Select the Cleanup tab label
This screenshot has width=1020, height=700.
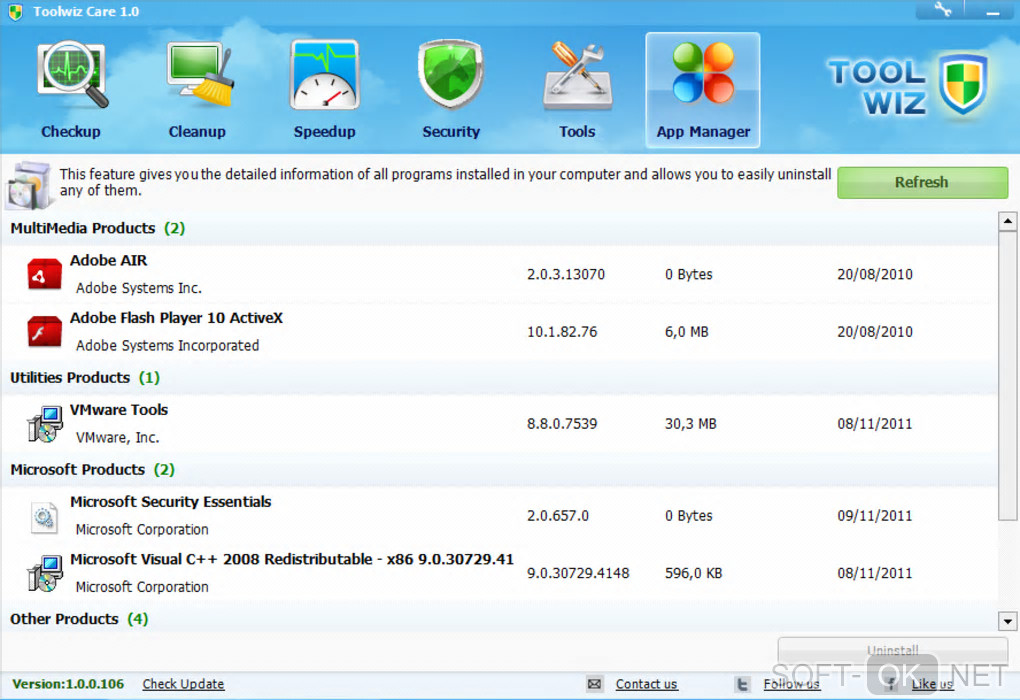click(197, 131)
